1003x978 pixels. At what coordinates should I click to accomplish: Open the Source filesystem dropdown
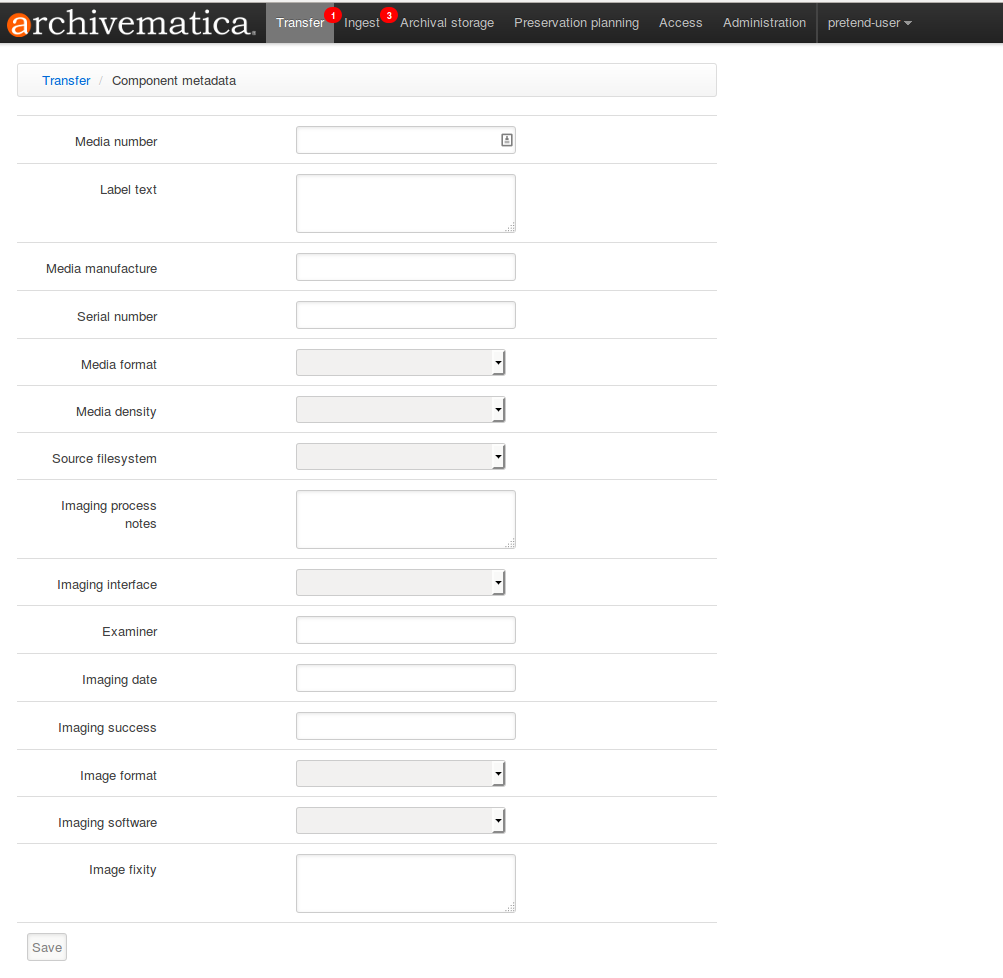401,457
